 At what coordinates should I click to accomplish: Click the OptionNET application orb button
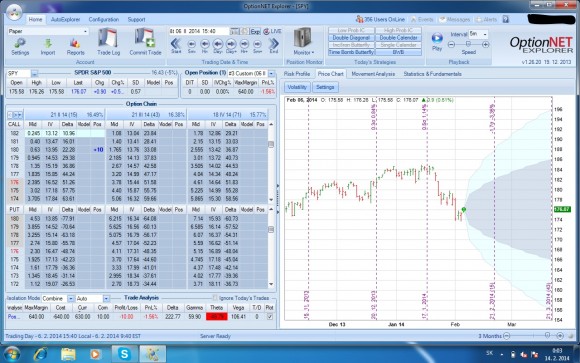pyautogui.click(x=14, y=11)
